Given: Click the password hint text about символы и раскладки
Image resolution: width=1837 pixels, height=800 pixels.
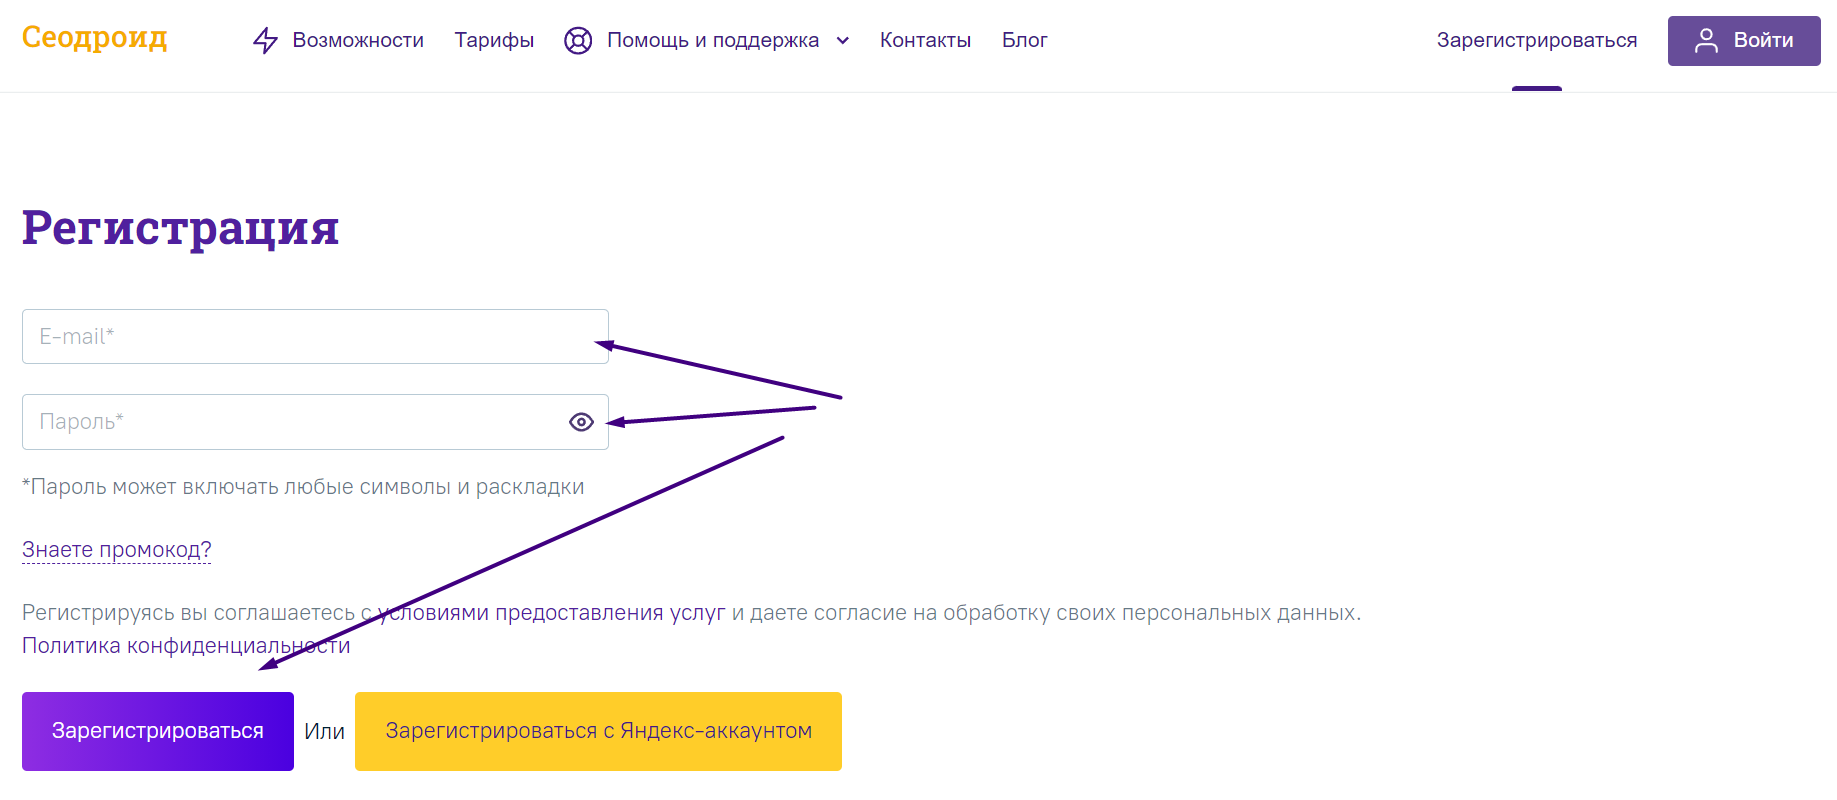Looking at the screenshot, I should pos(303,487).
